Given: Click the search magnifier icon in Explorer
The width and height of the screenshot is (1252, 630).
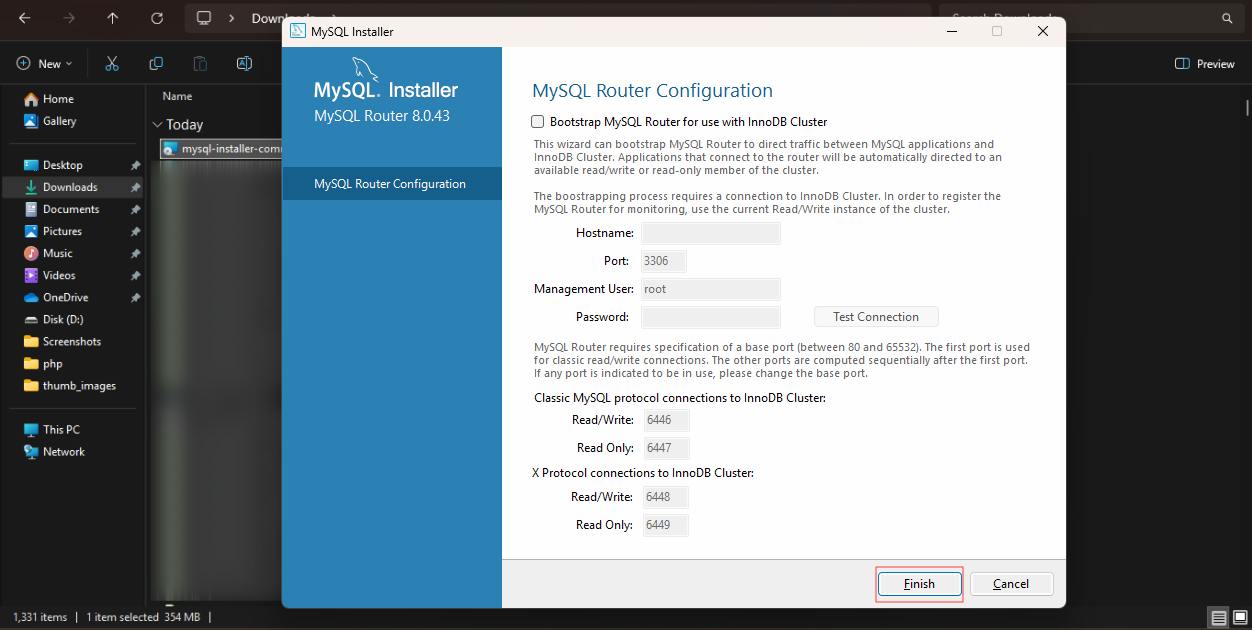Looking at the screenshot, I should [1227, 18].
